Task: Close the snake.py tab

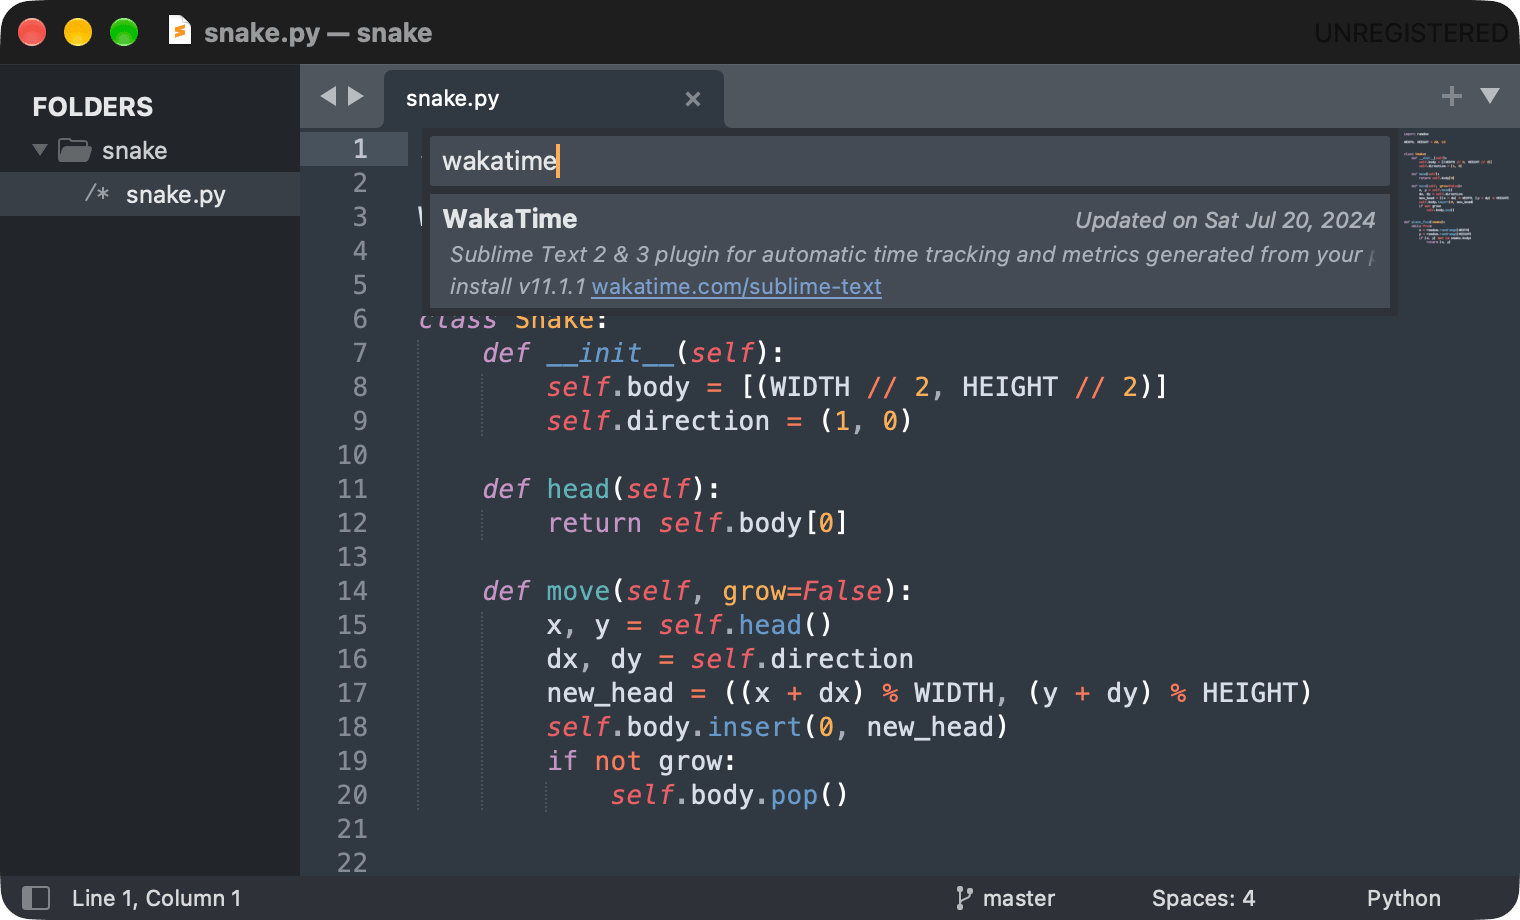Action: [693, 99]
